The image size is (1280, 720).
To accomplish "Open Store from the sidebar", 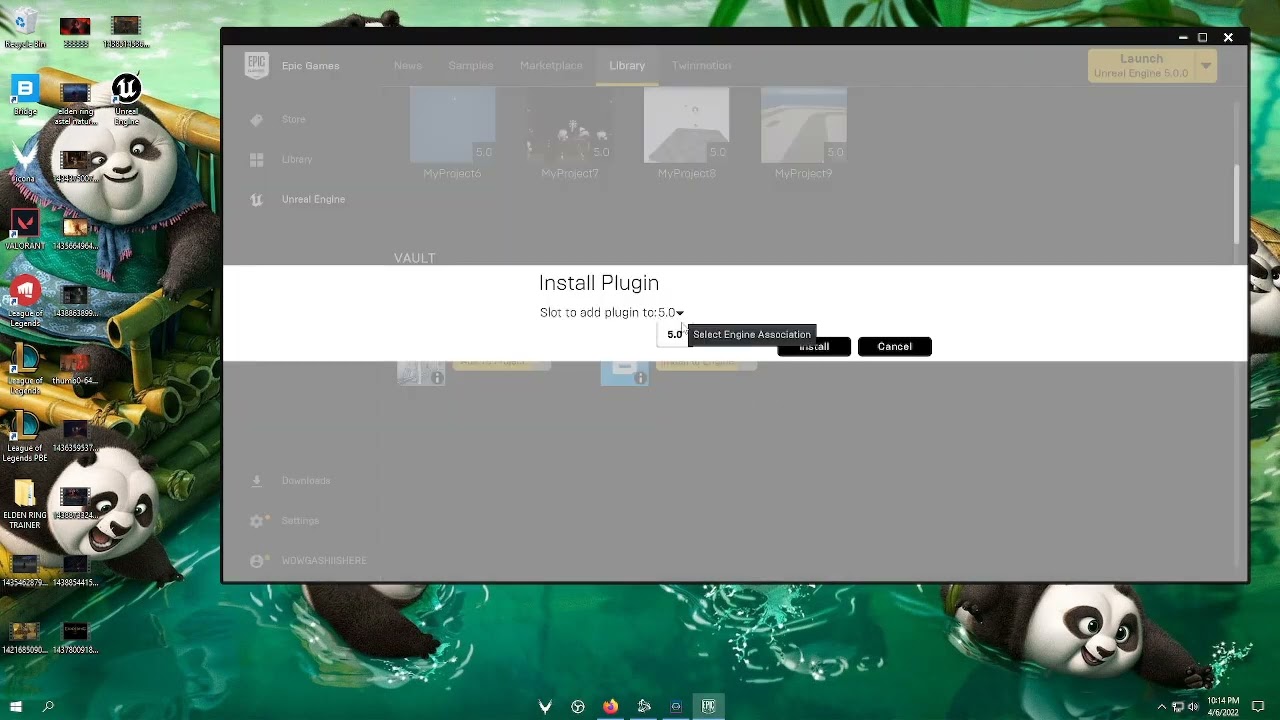I will [293, 119].
